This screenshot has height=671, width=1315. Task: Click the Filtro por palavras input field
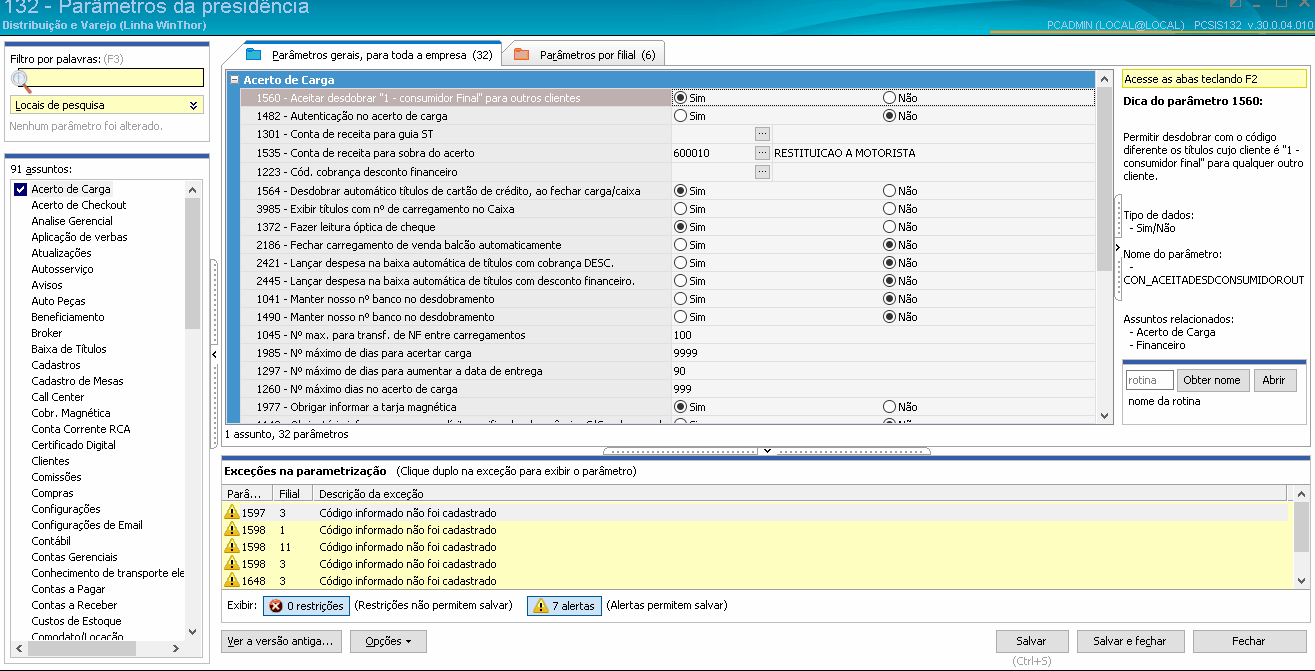[x=107, y=78]
